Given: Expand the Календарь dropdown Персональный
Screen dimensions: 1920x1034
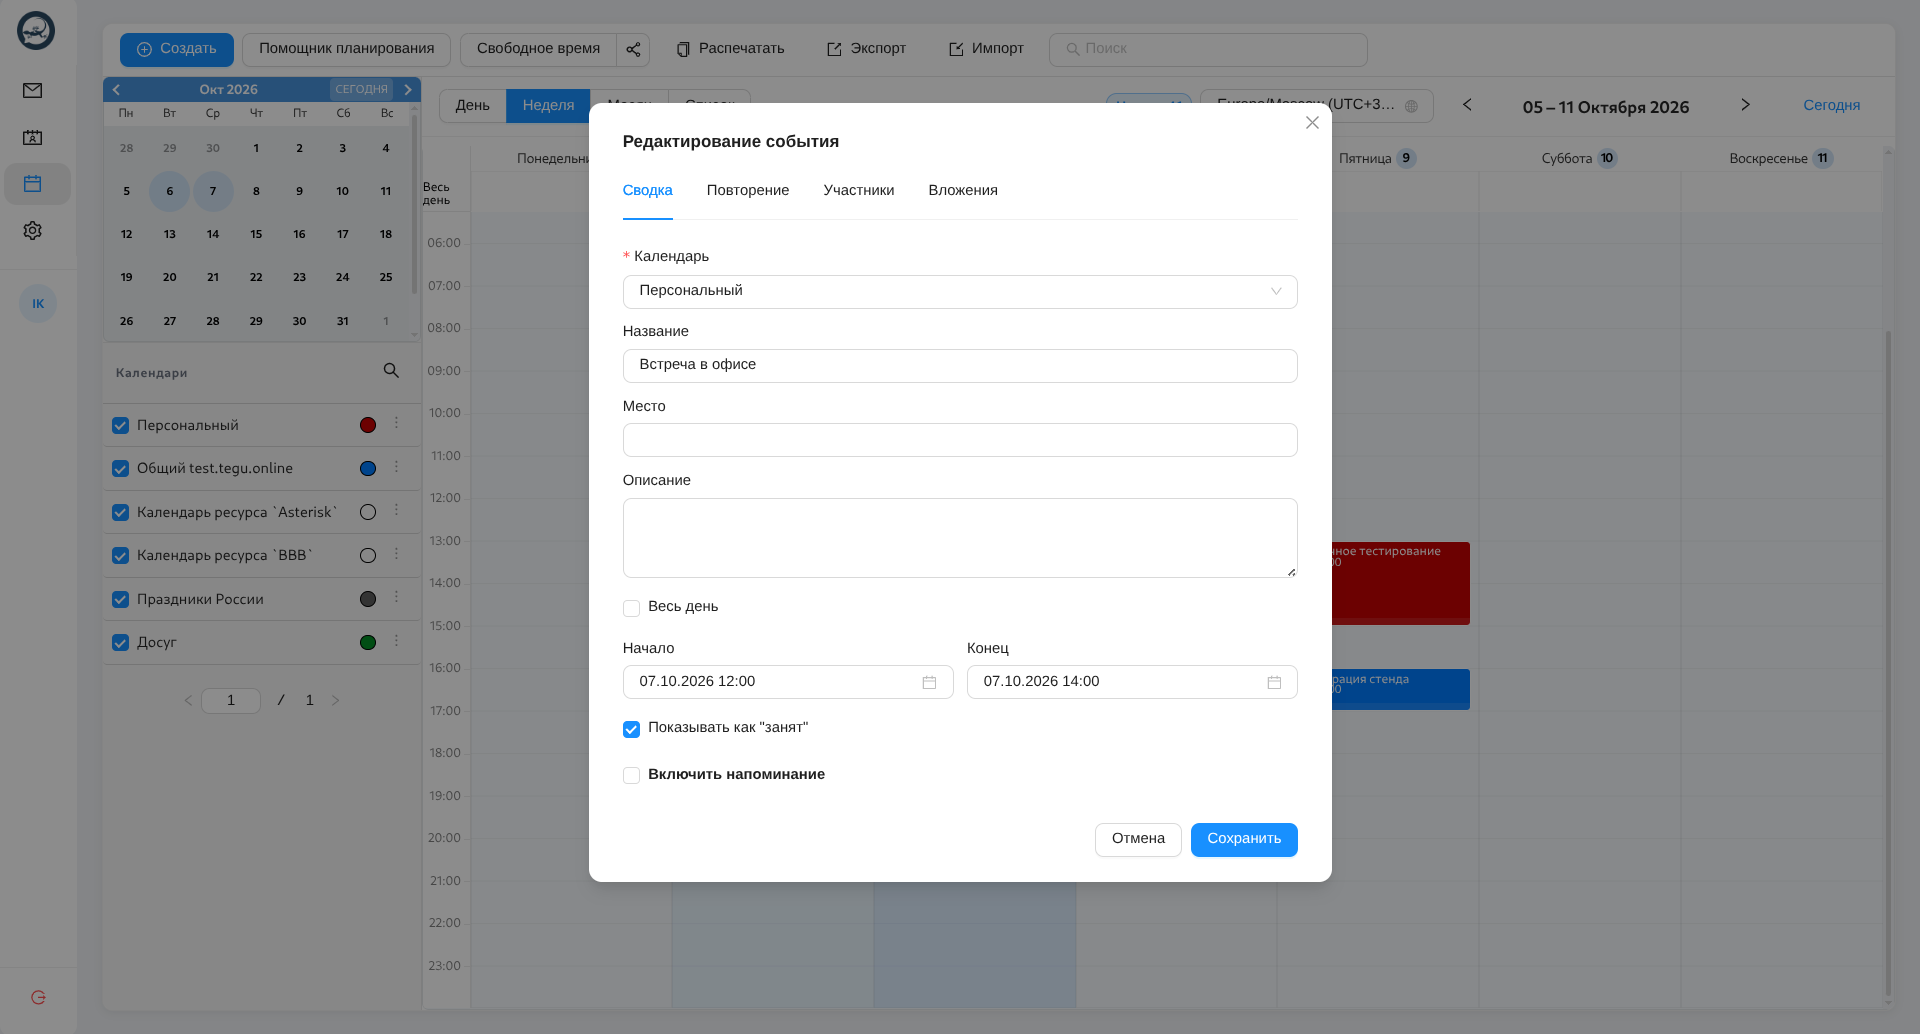Looking at the screenshot, I should pyautogui.click(x=960, y=292).
